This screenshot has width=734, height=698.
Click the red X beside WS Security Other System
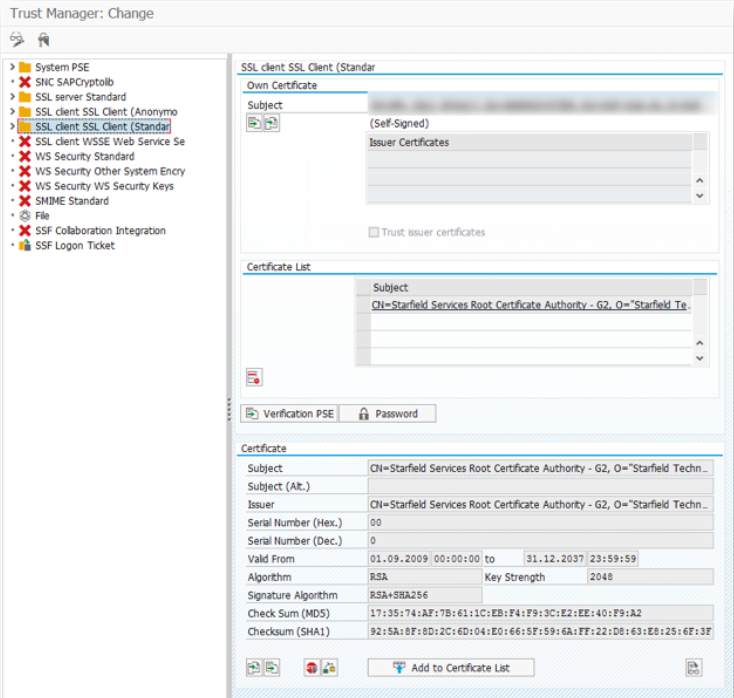click(x=25, y=171)
